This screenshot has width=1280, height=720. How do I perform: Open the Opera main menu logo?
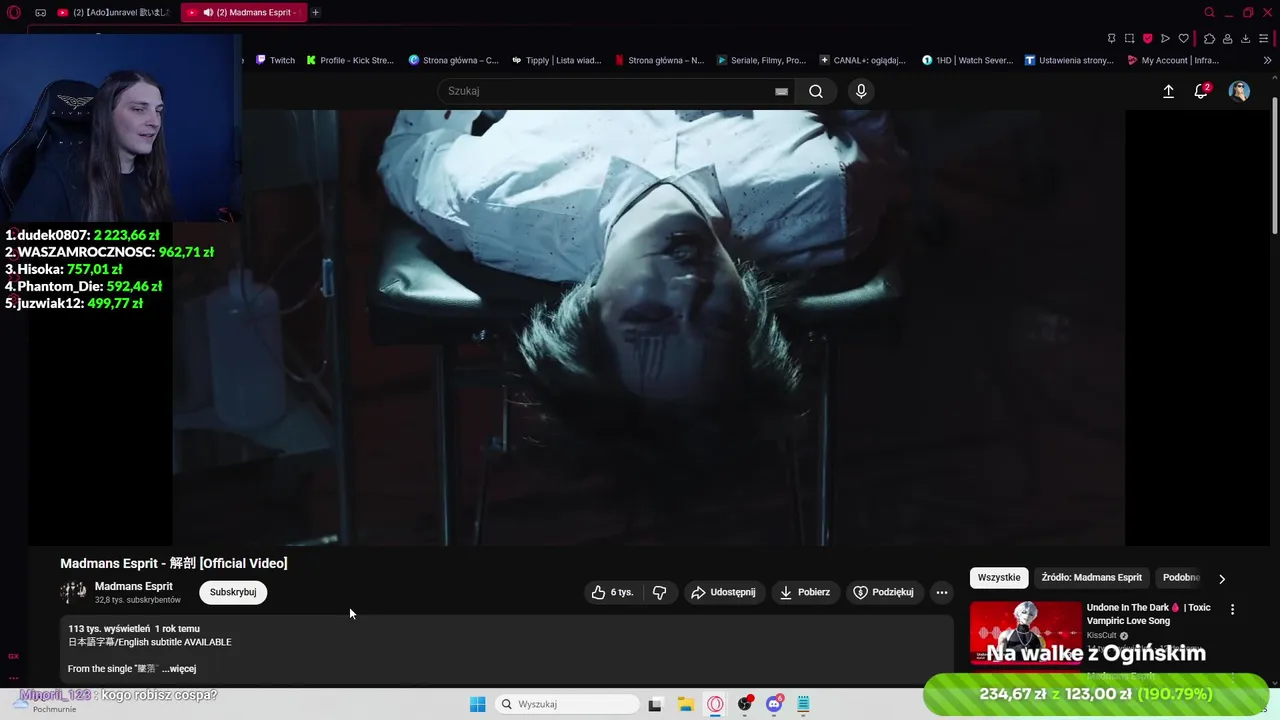pyautogui.click(x=14, y=12)
